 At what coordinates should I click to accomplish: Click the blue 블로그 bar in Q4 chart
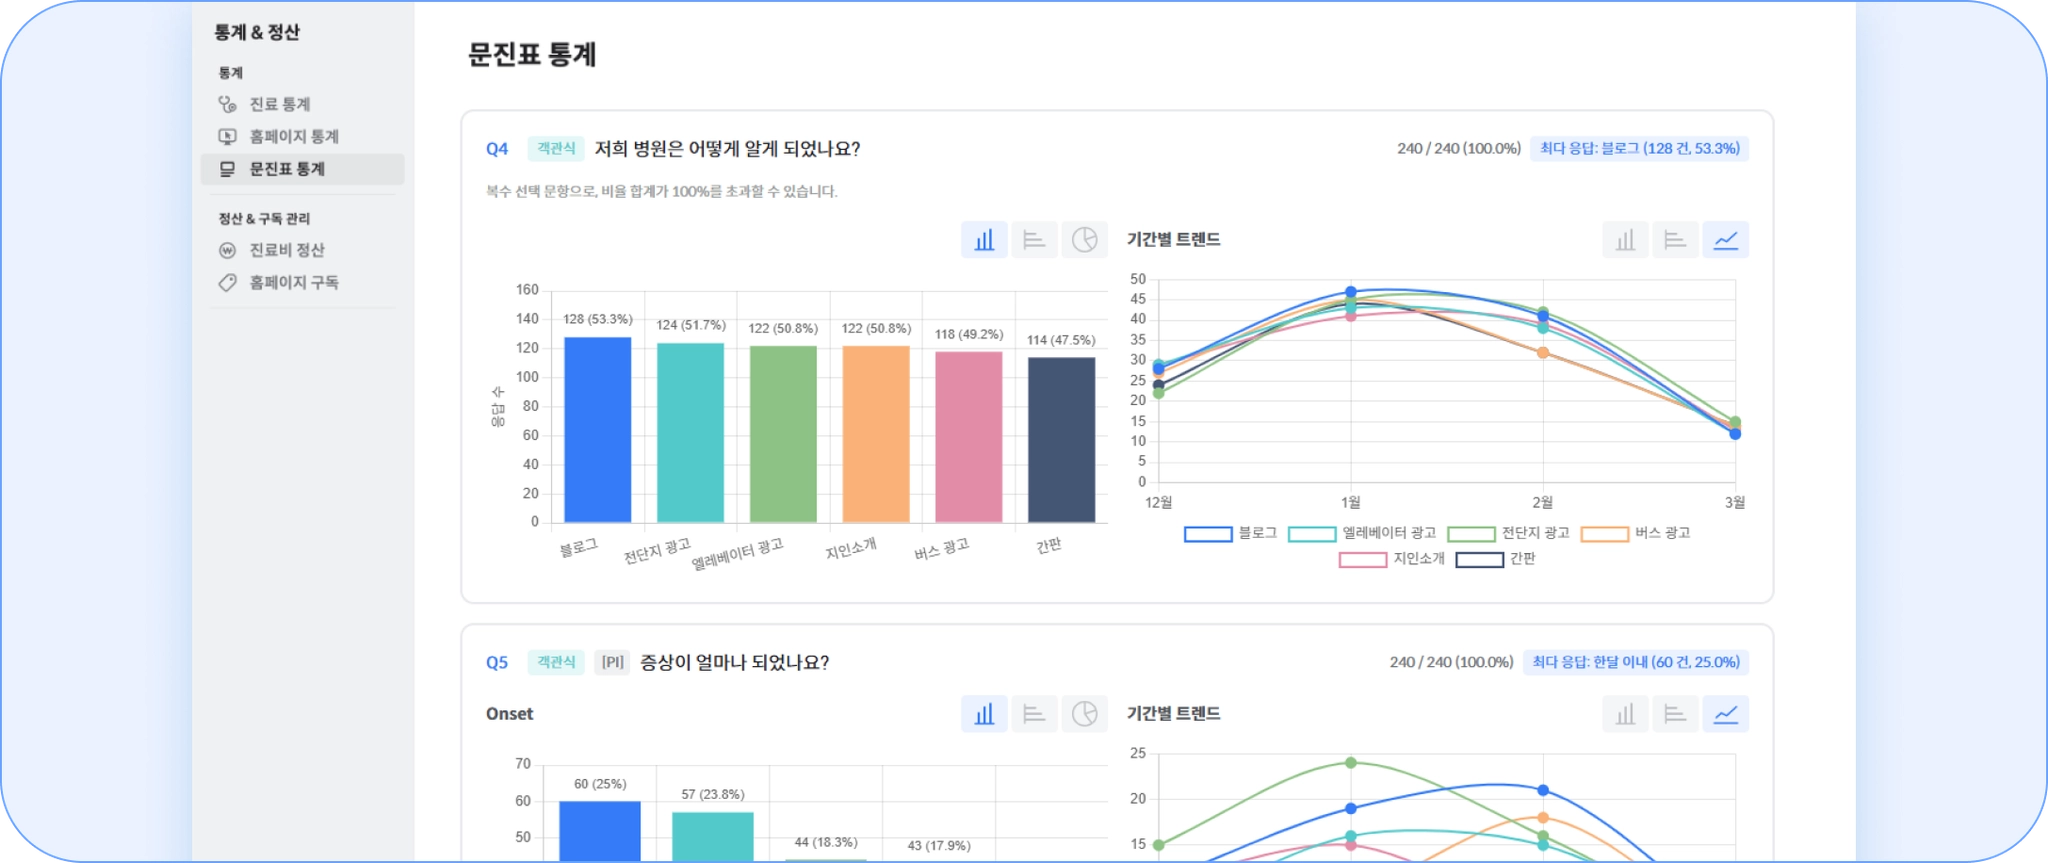click(598, 430)
